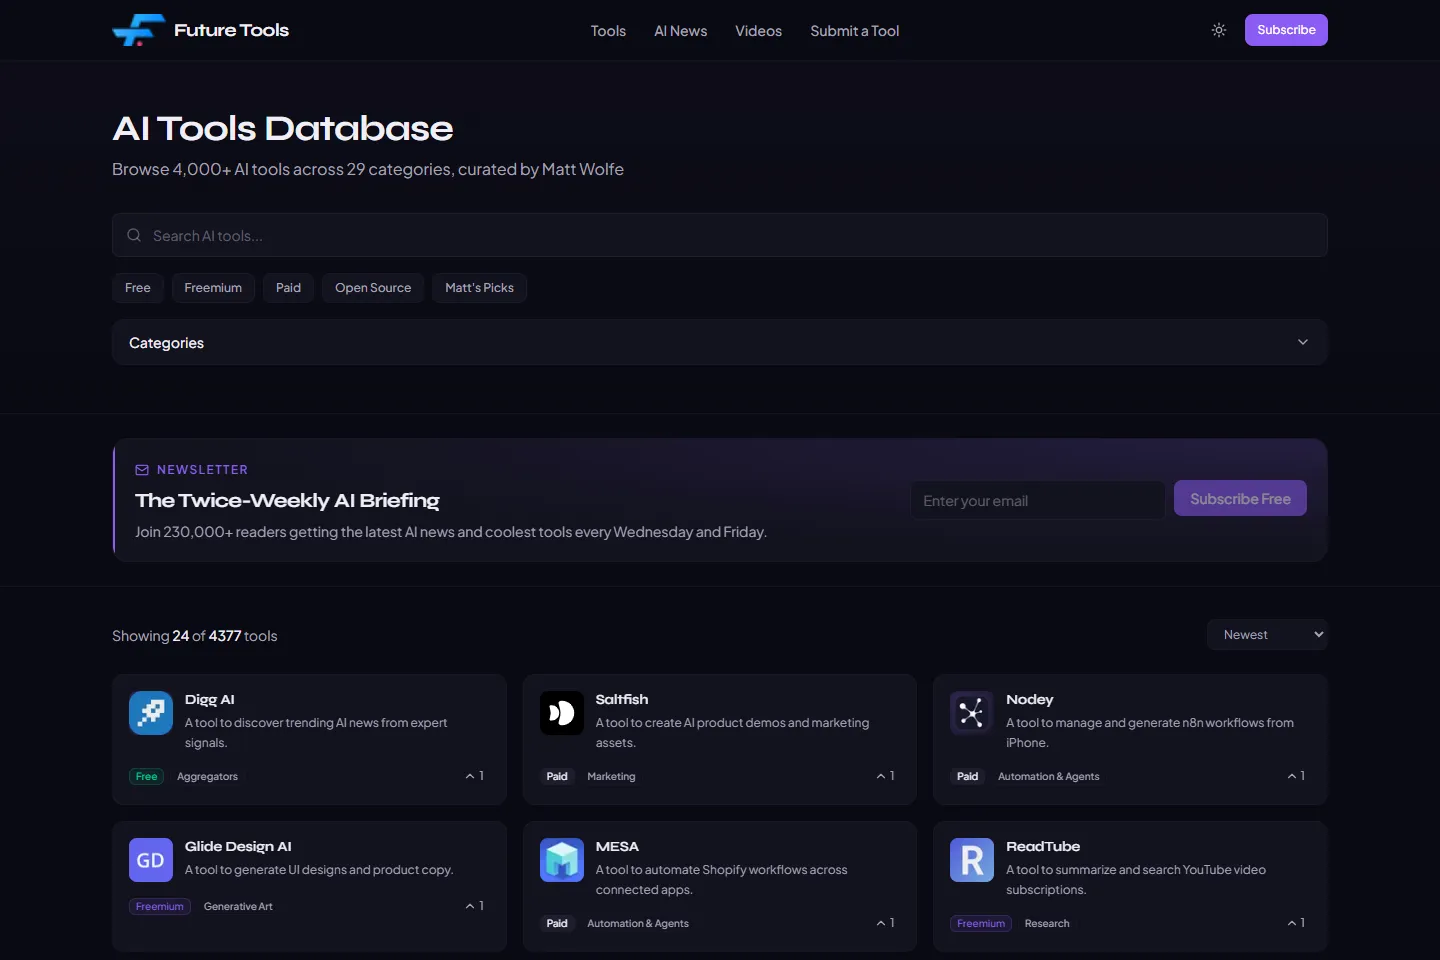Open the ReadTube tool icon
The height and width of the screenshot is (960, 1440).
972,860
